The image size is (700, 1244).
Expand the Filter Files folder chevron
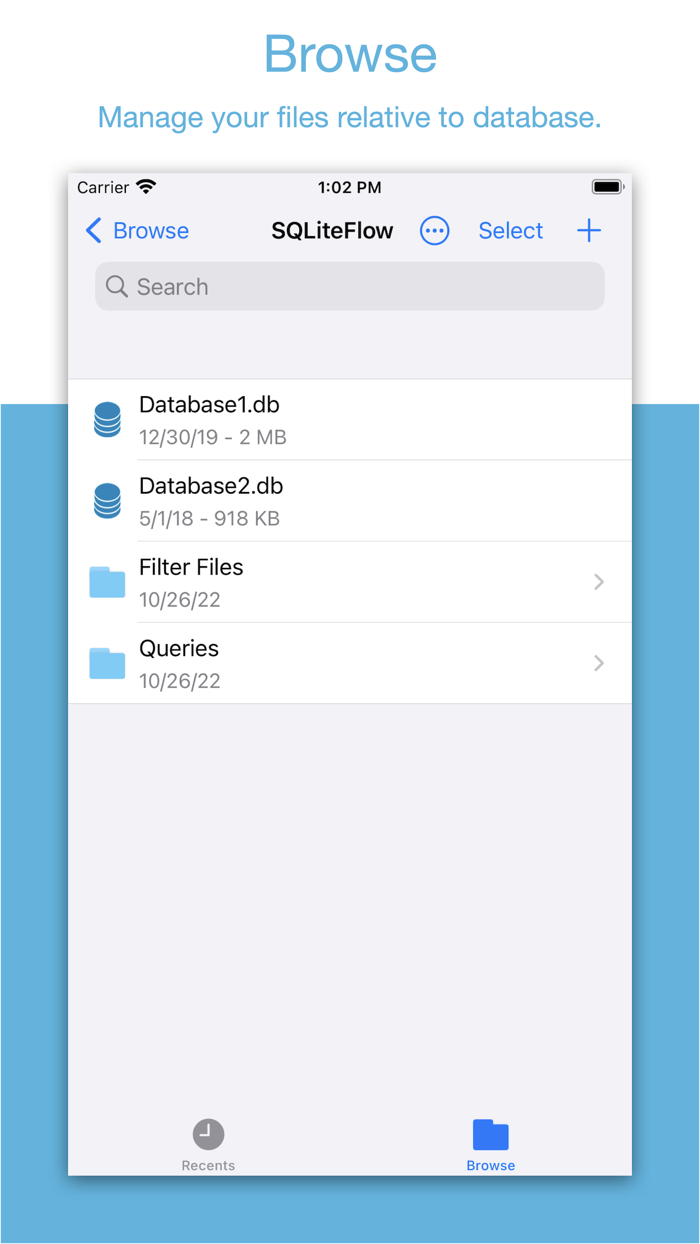tap(598, 582)
